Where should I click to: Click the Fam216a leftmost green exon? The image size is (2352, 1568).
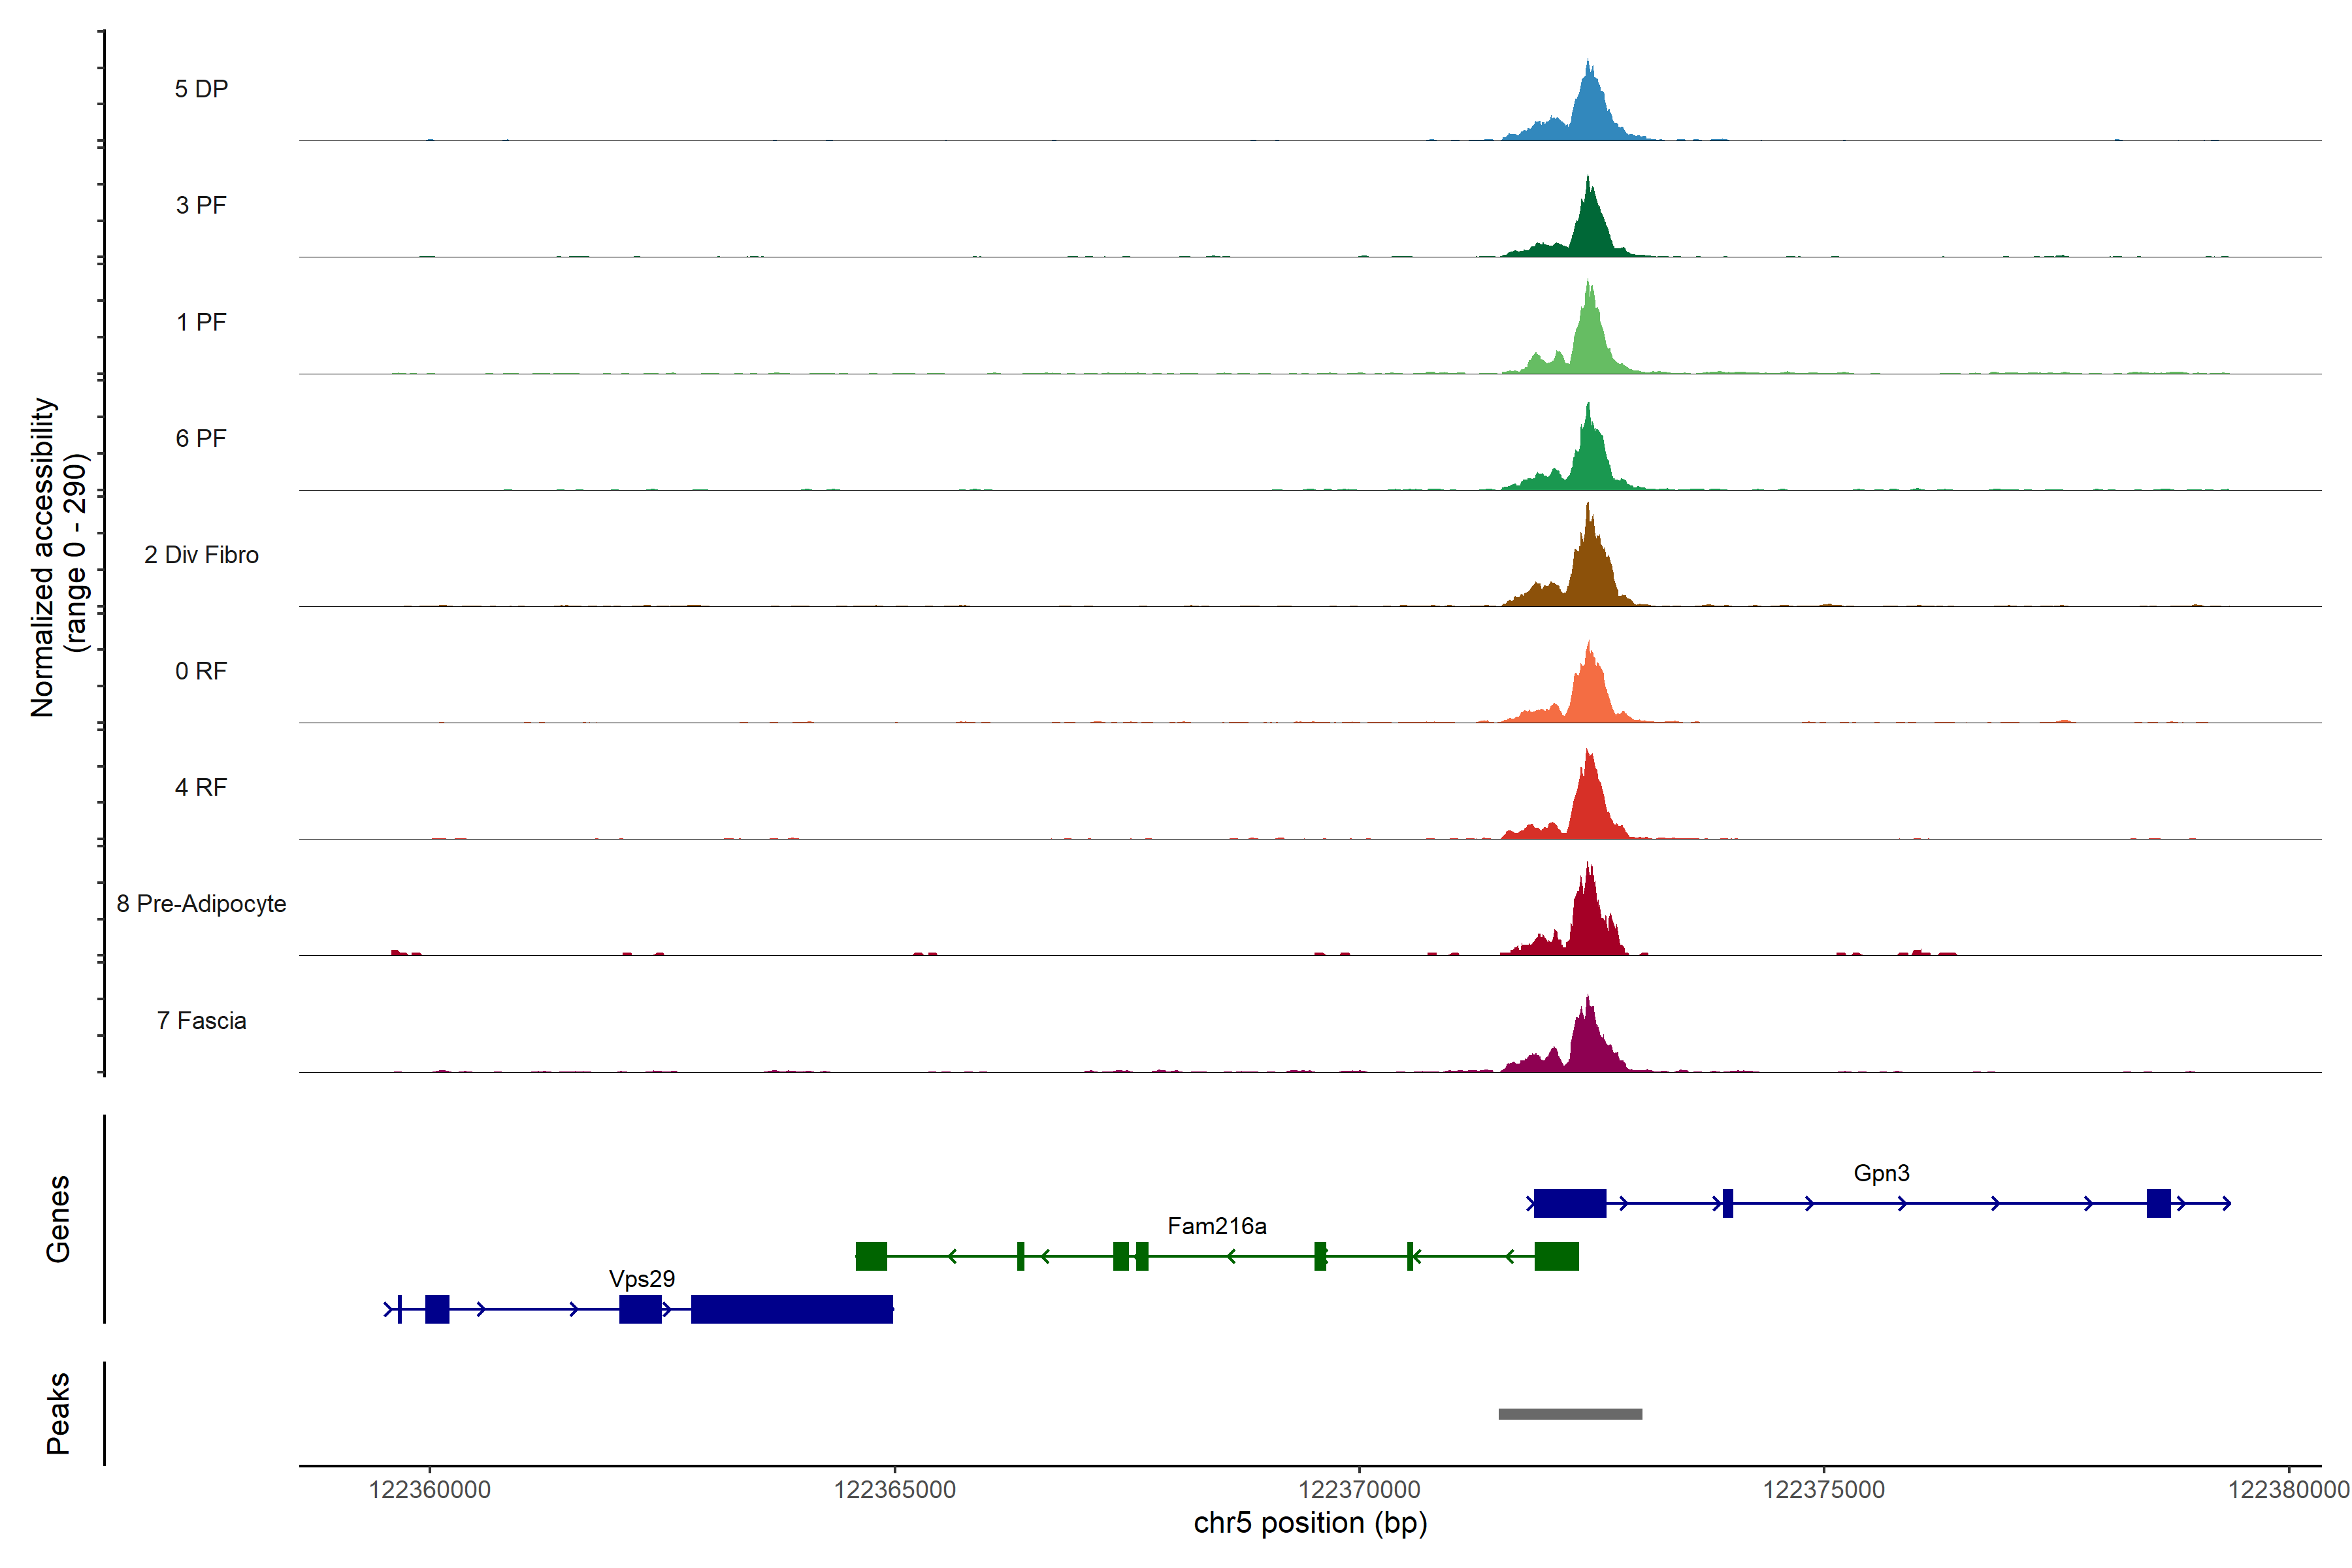(871, 1256)
